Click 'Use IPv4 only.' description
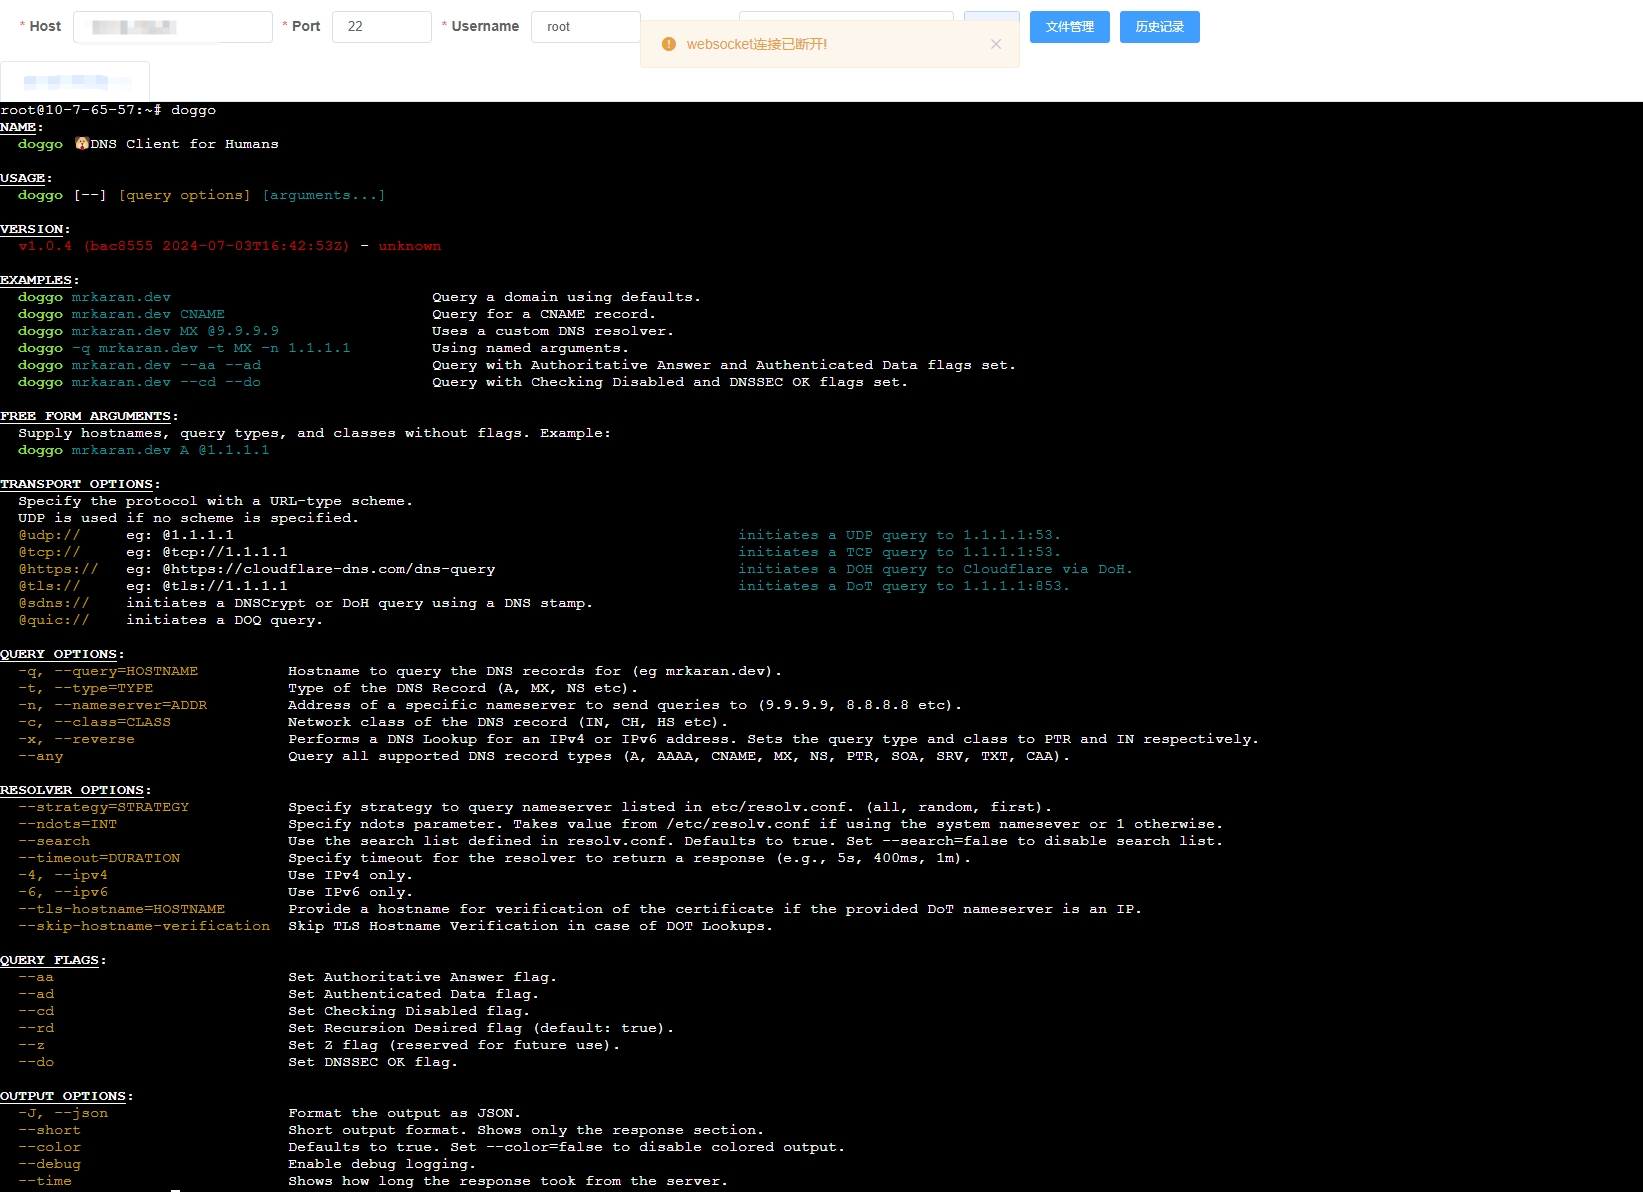The image size is (1643, 1192). coord(350,875)
